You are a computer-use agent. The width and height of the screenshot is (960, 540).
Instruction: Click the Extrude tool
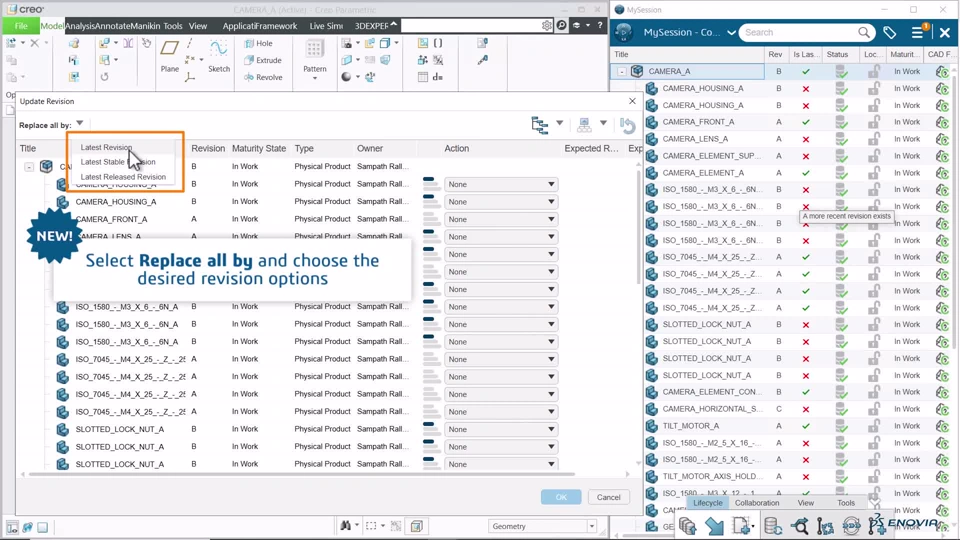tap(263, 60)
